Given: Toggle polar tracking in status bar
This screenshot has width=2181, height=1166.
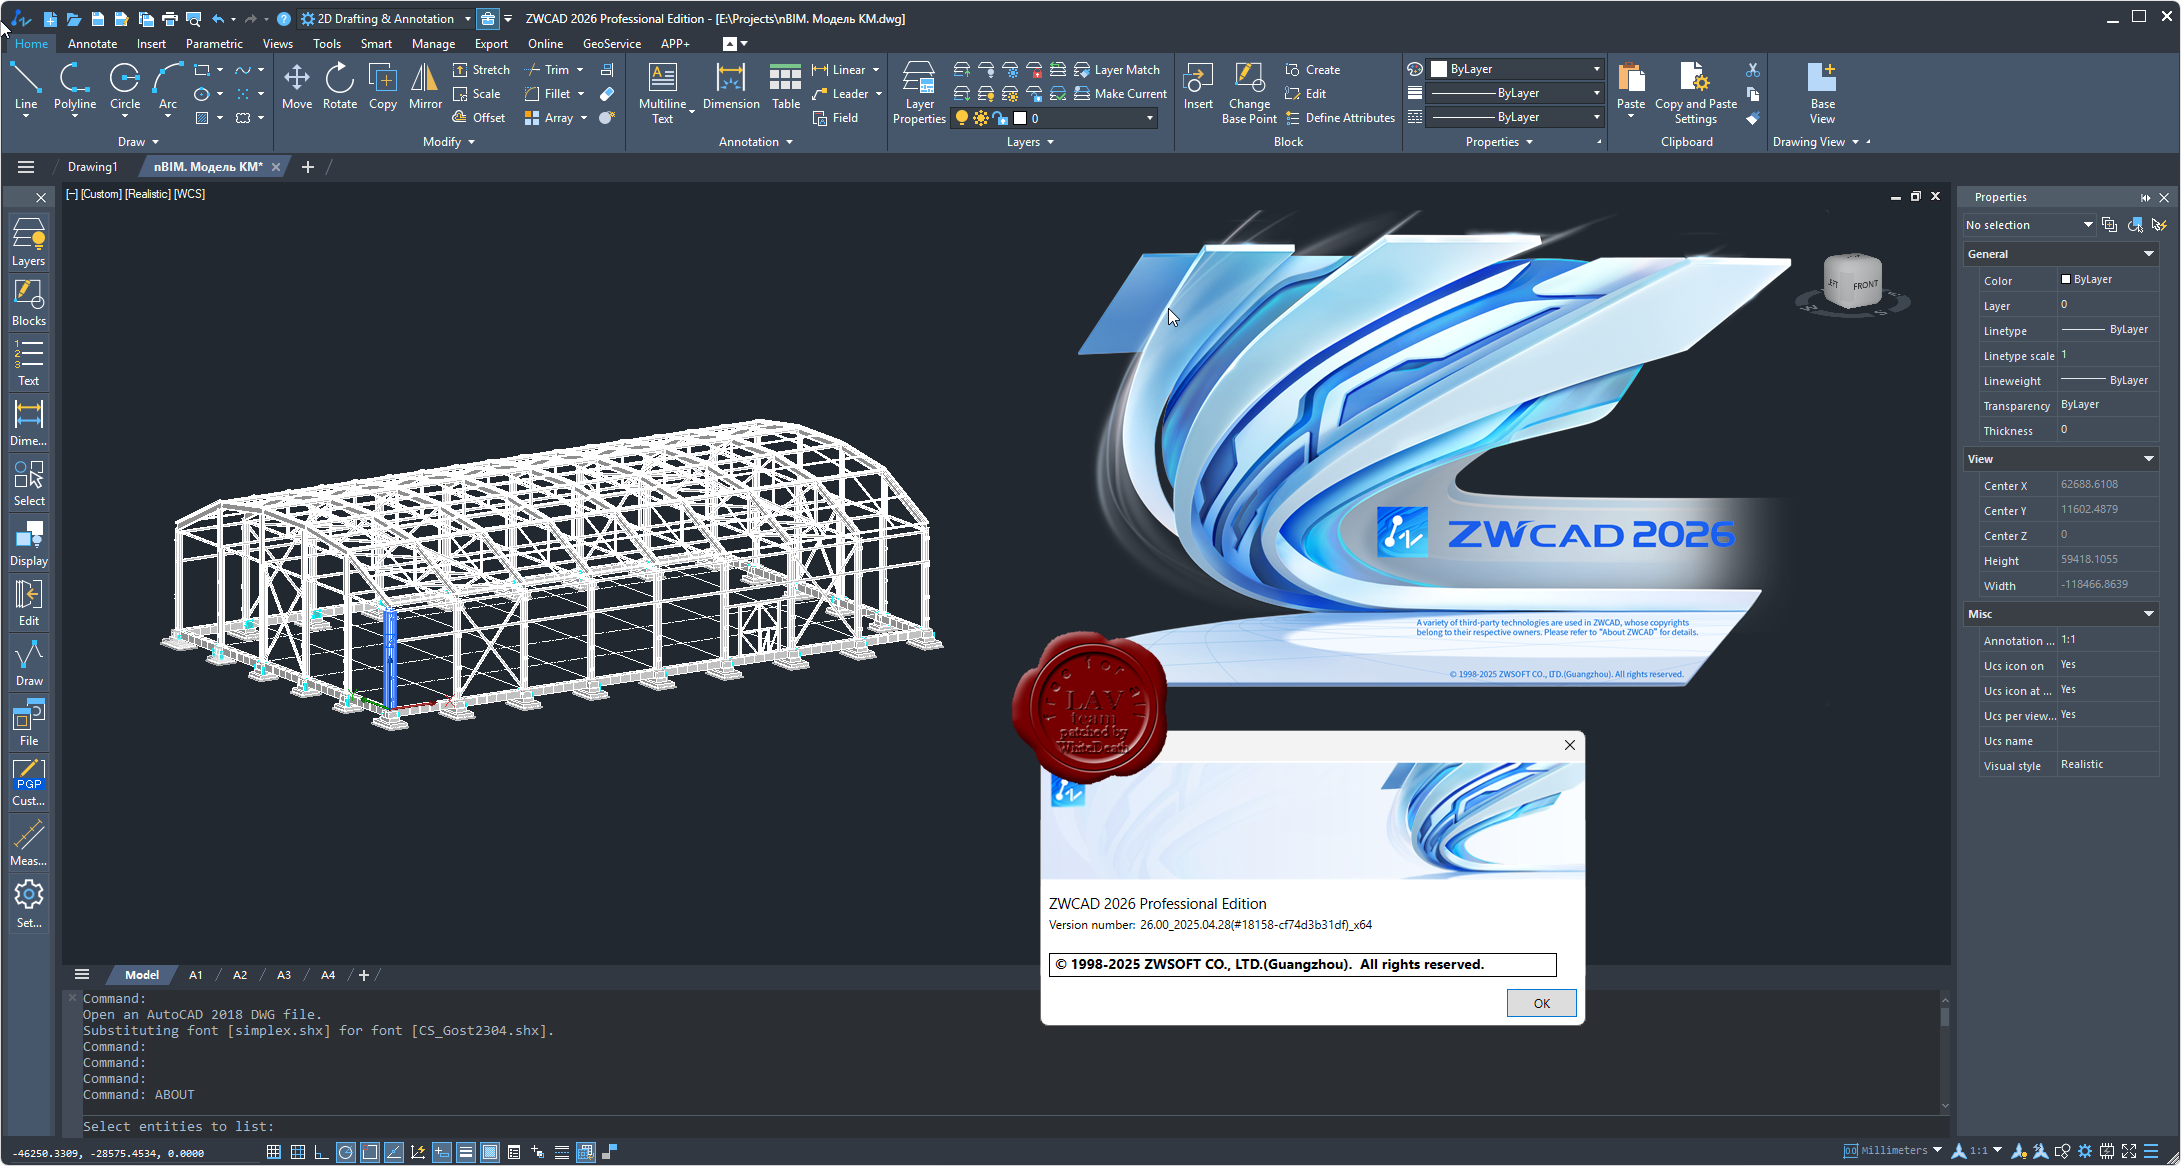Looking at the screenshot, I should click(345, 1152).
